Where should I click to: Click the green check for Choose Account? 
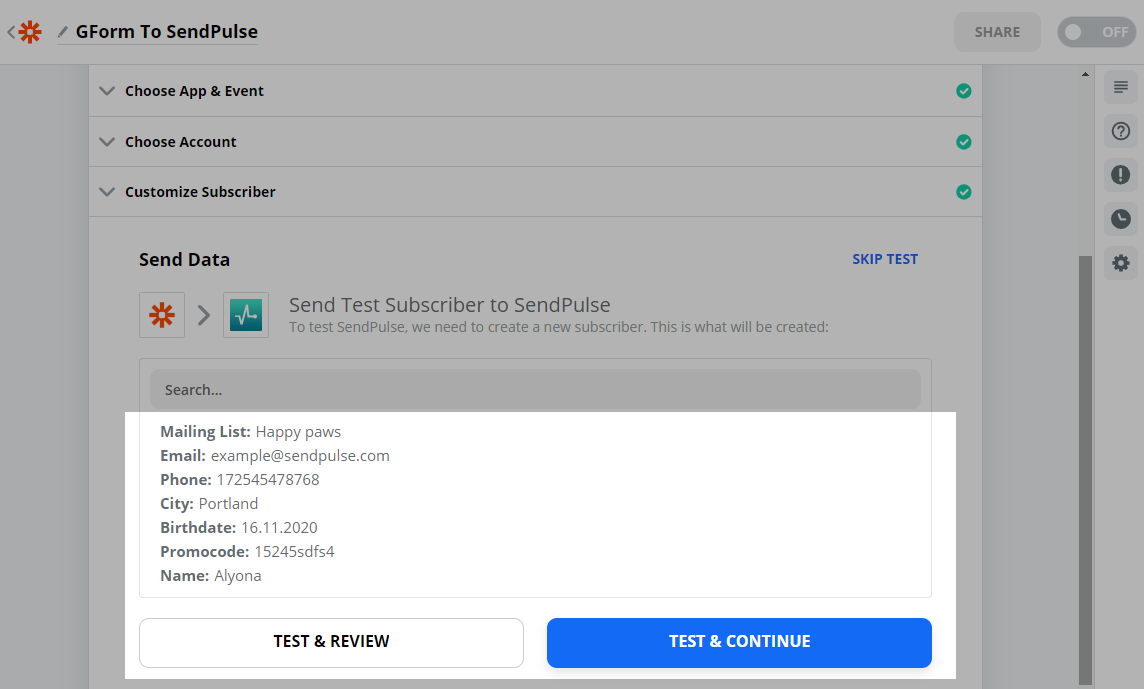pos(964,142)
